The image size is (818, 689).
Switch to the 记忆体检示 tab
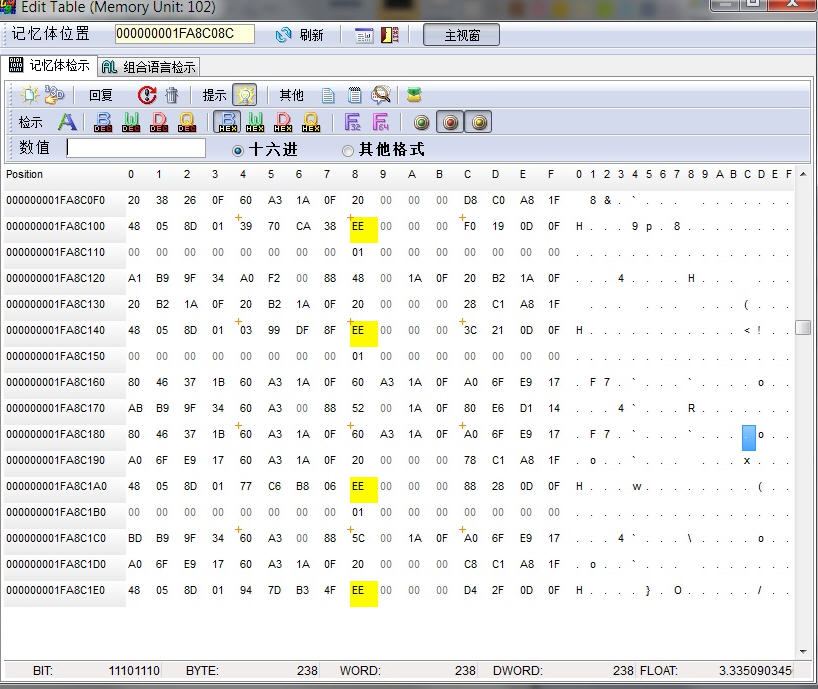point(50,66)
